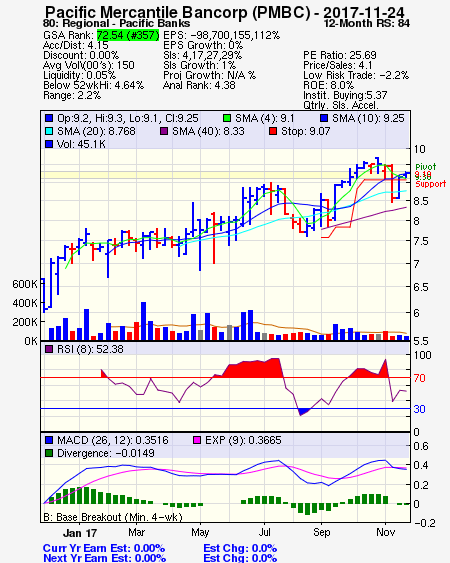Click the green SMA (4) legend swatch
450x563 pixels.
coord(227,118)
